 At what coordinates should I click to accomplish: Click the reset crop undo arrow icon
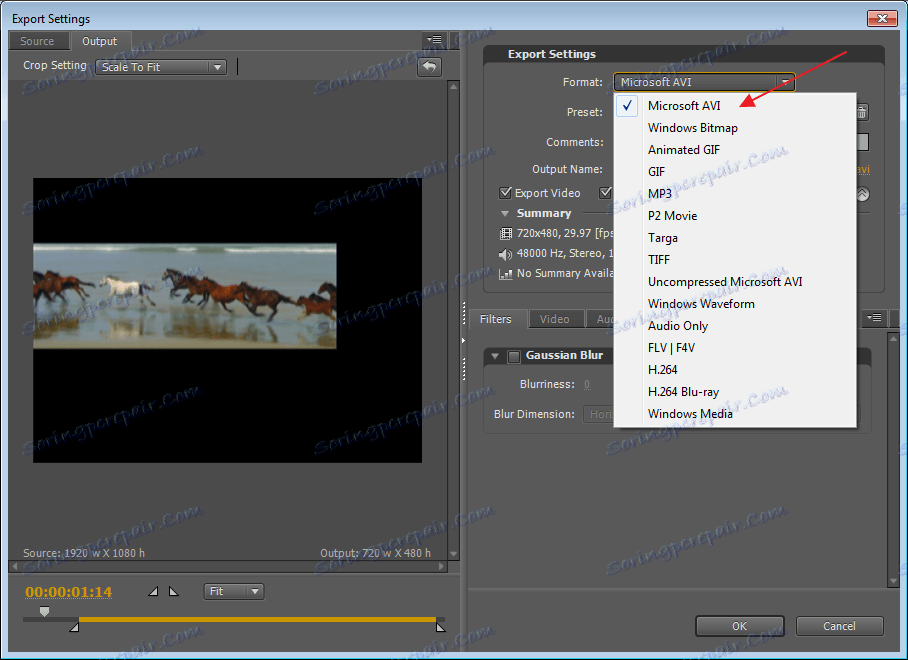[429, 67]
